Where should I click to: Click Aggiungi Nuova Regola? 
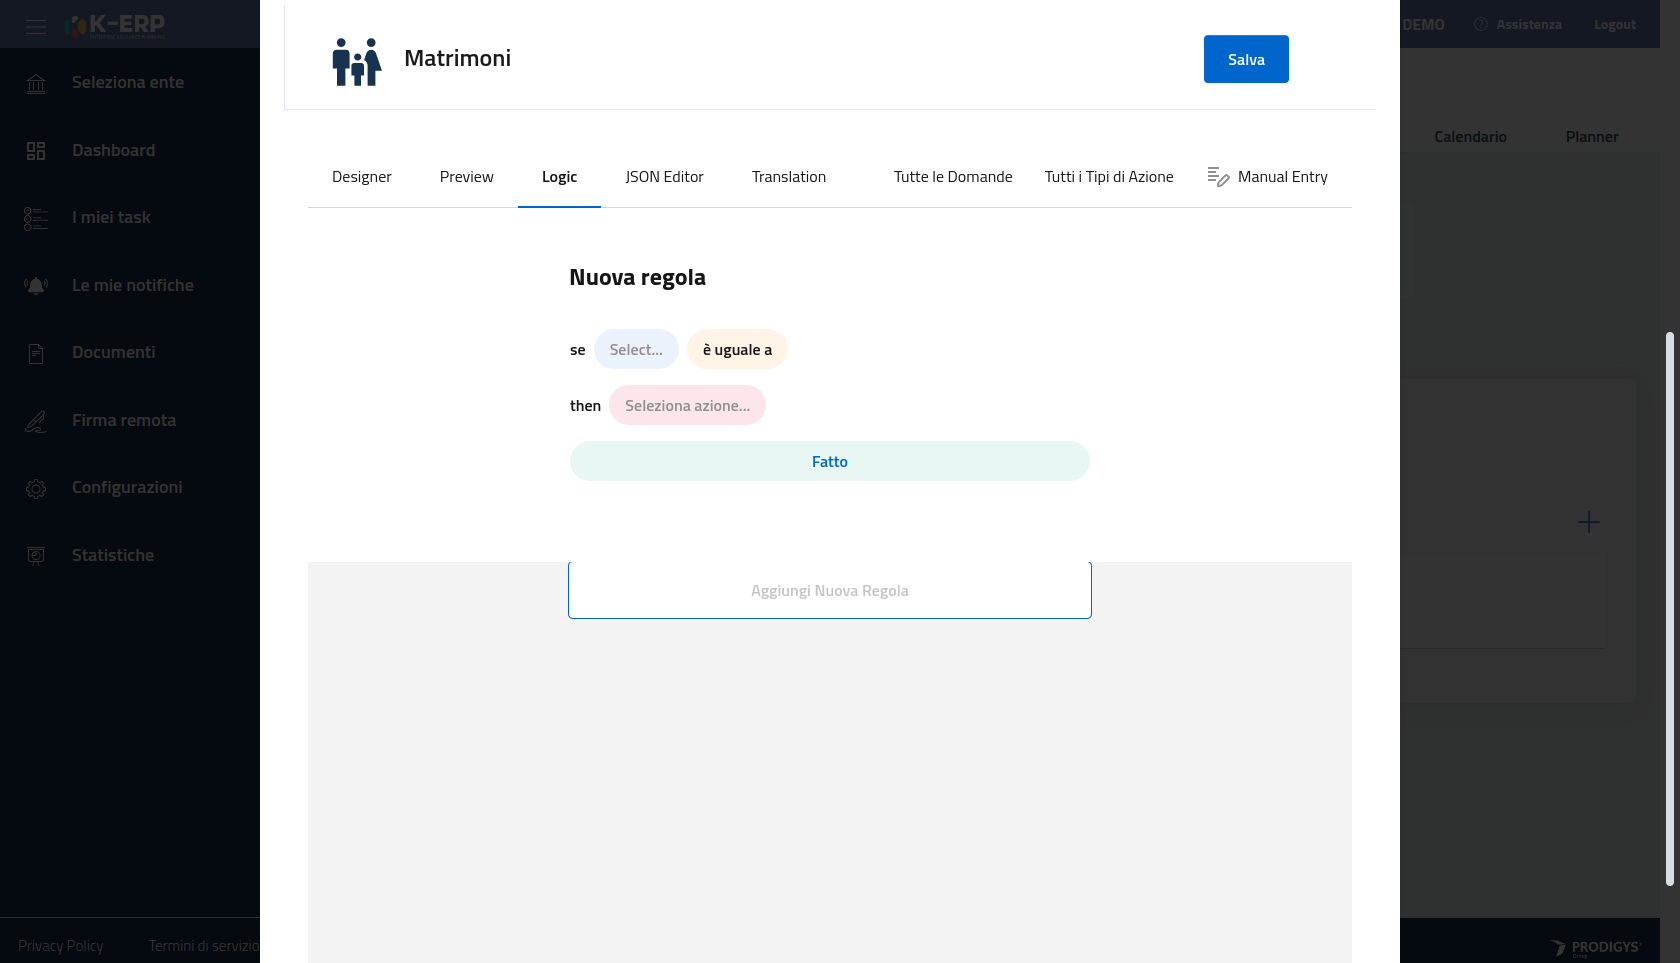(x=829, y=591)
